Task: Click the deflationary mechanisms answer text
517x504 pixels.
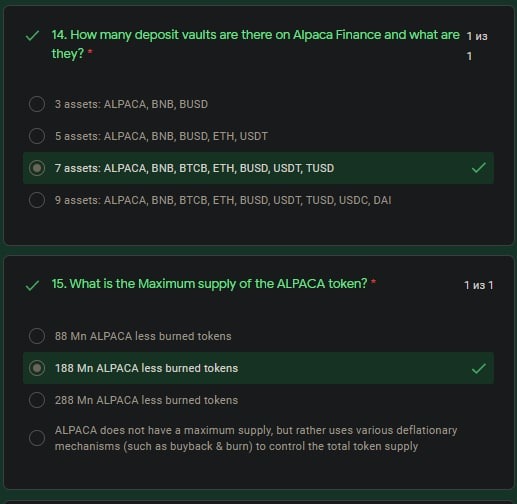Action: pos(256,438)
